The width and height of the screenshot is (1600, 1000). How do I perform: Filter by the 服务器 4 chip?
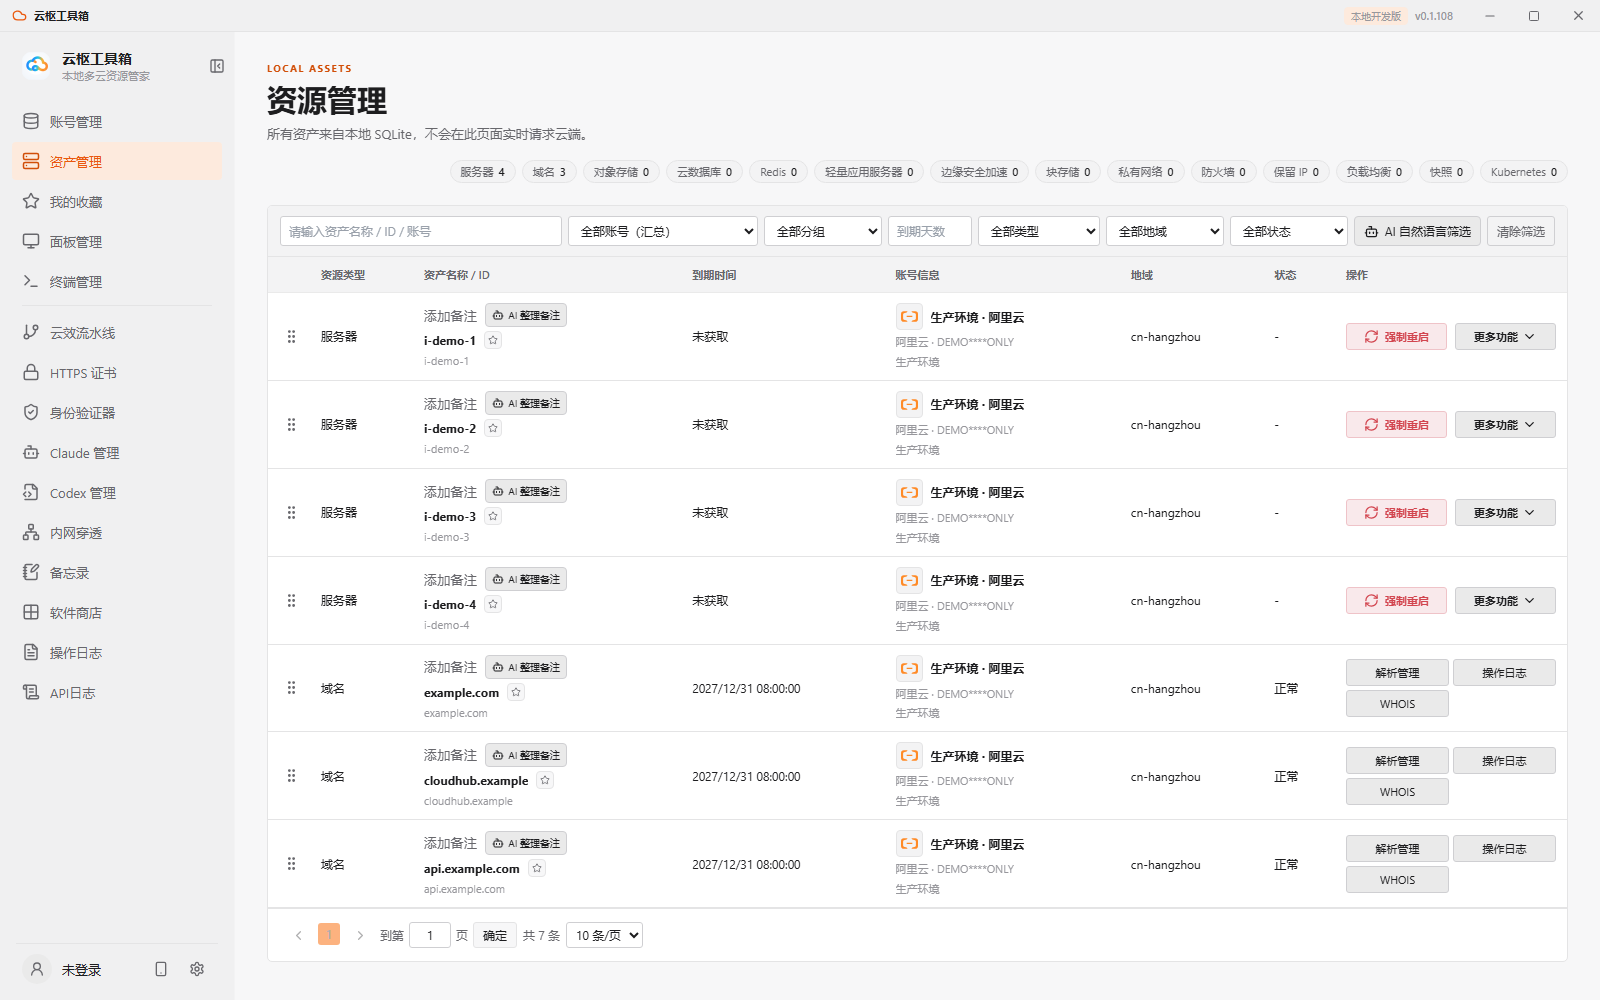coord(483,172)
